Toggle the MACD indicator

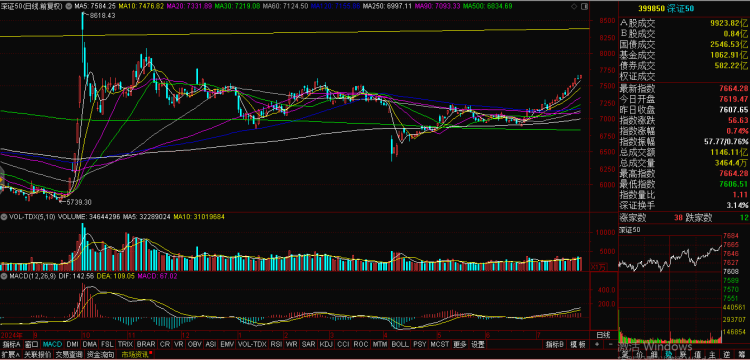pos(52,344)
